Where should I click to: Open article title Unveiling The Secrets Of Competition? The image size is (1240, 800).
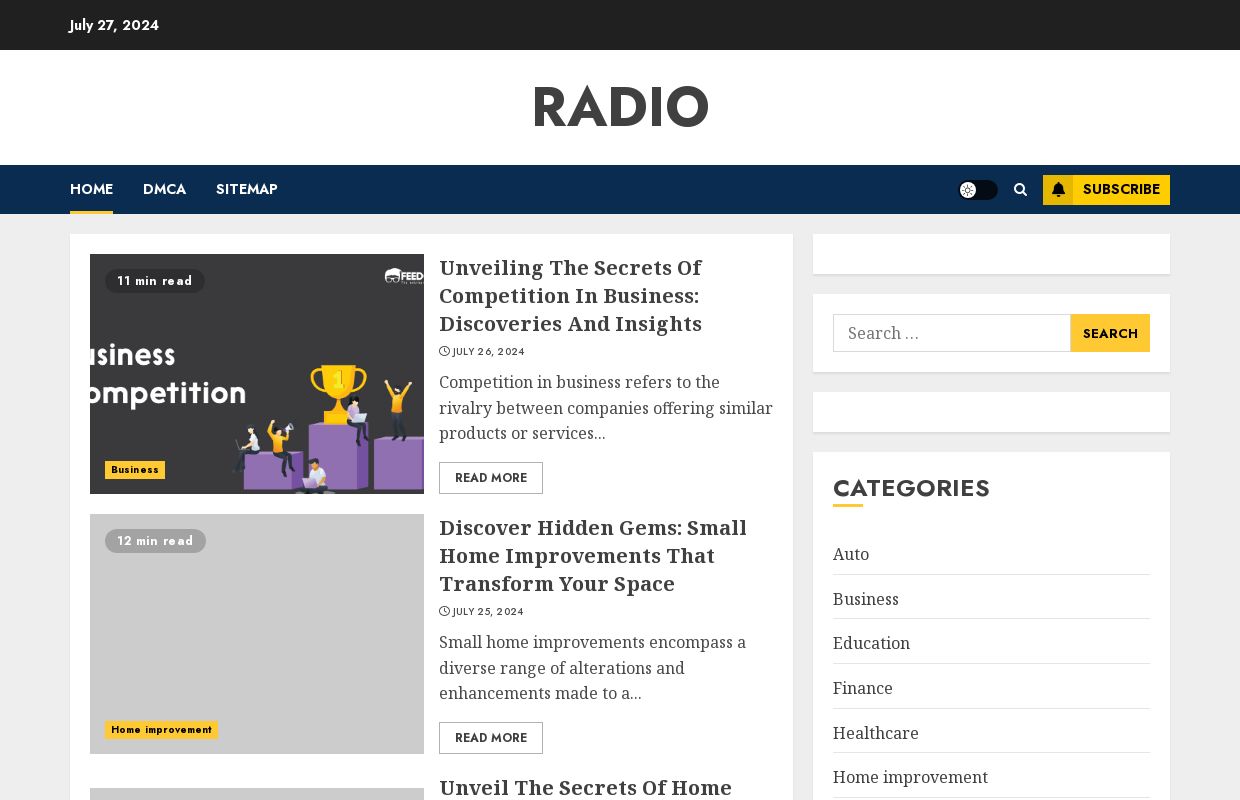(x=571, y=296)
